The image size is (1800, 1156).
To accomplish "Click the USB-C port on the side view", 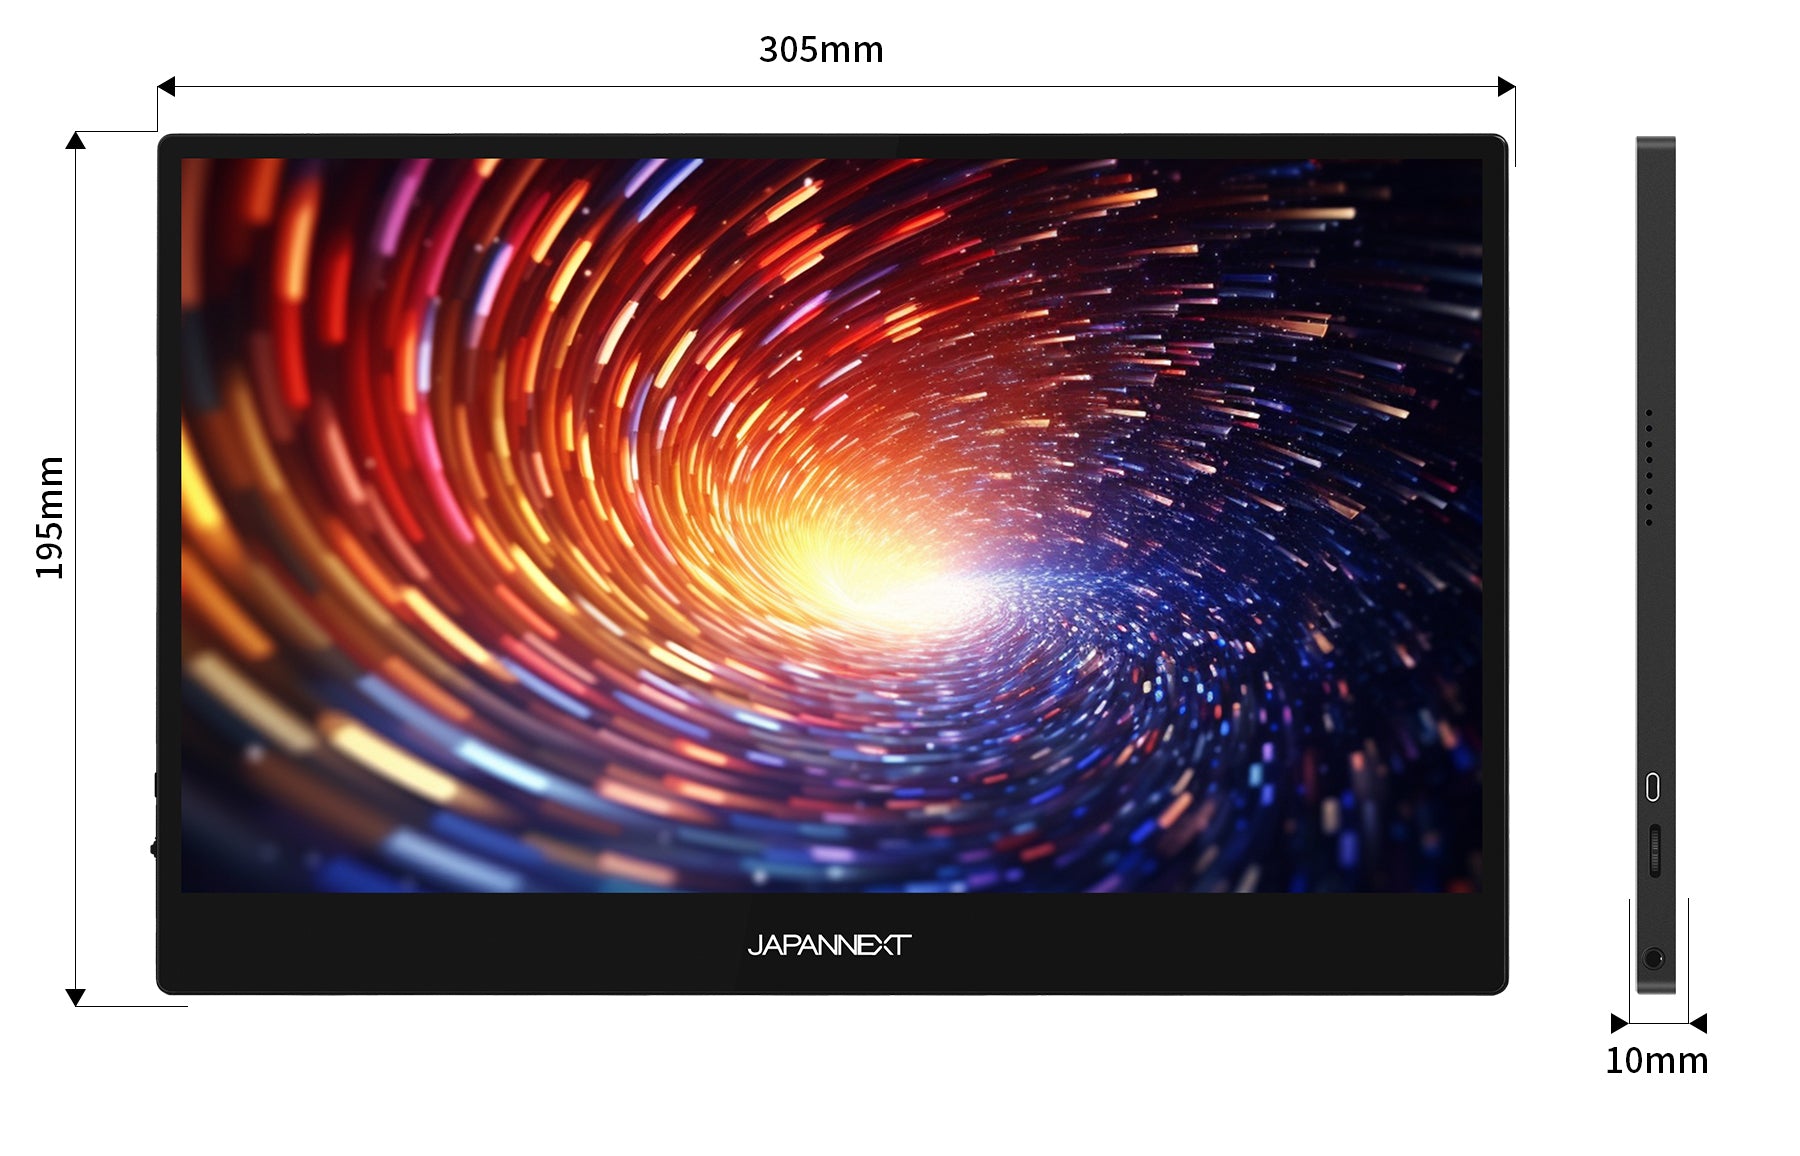I will coord(1653,786).
